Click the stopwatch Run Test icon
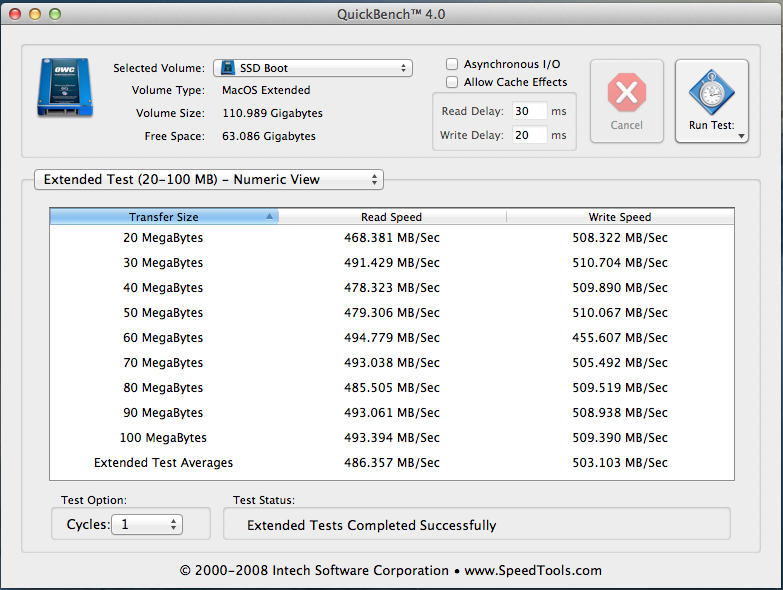This screenshot has height=590, width=783. click(712, 92)
